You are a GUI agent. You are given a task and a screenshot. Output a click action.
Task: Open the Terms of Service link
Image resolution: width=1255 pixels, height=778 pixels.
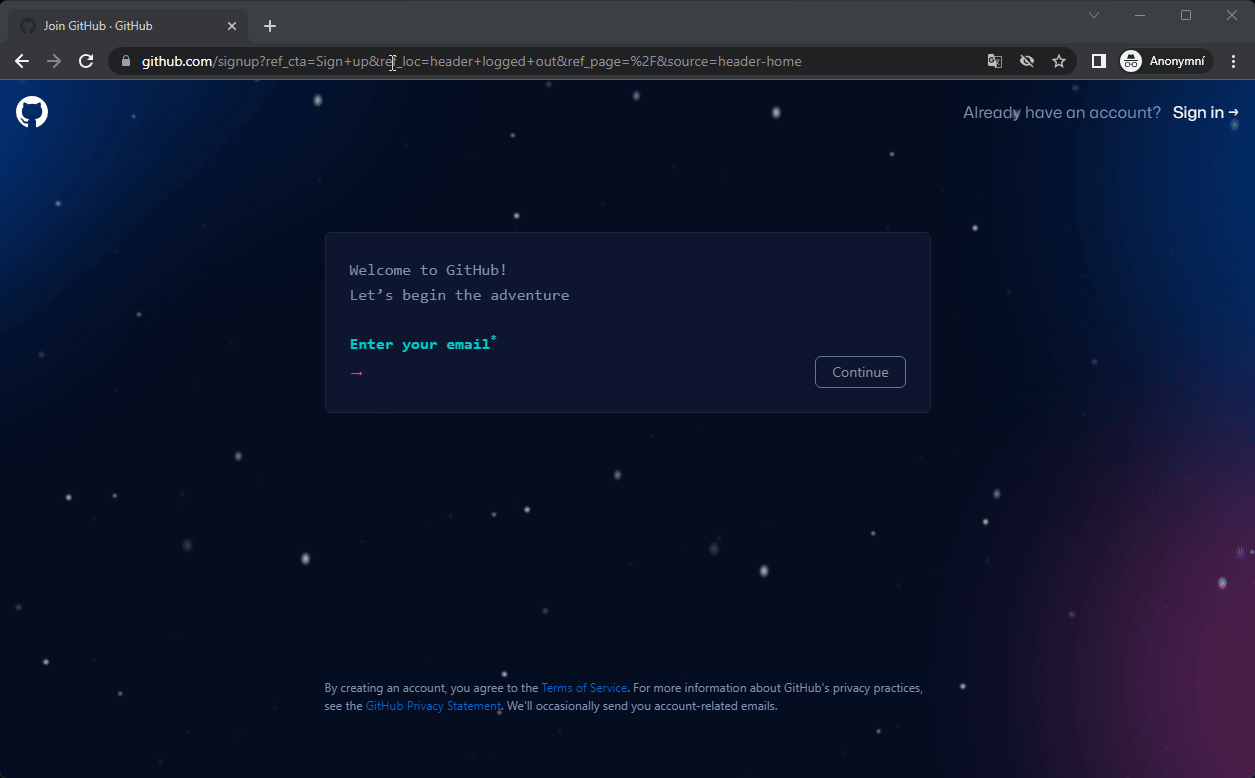click(x=584, y=687)
